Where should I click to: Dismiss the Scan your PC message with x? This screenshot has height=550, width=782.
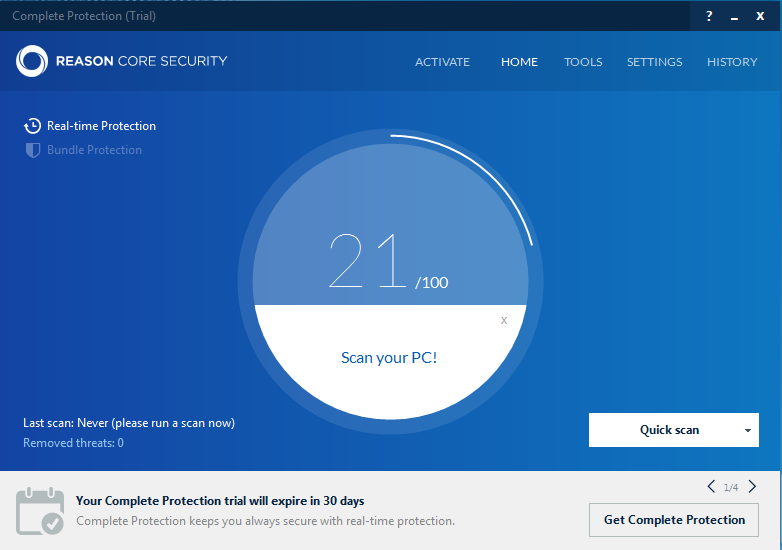coord(504,320)
